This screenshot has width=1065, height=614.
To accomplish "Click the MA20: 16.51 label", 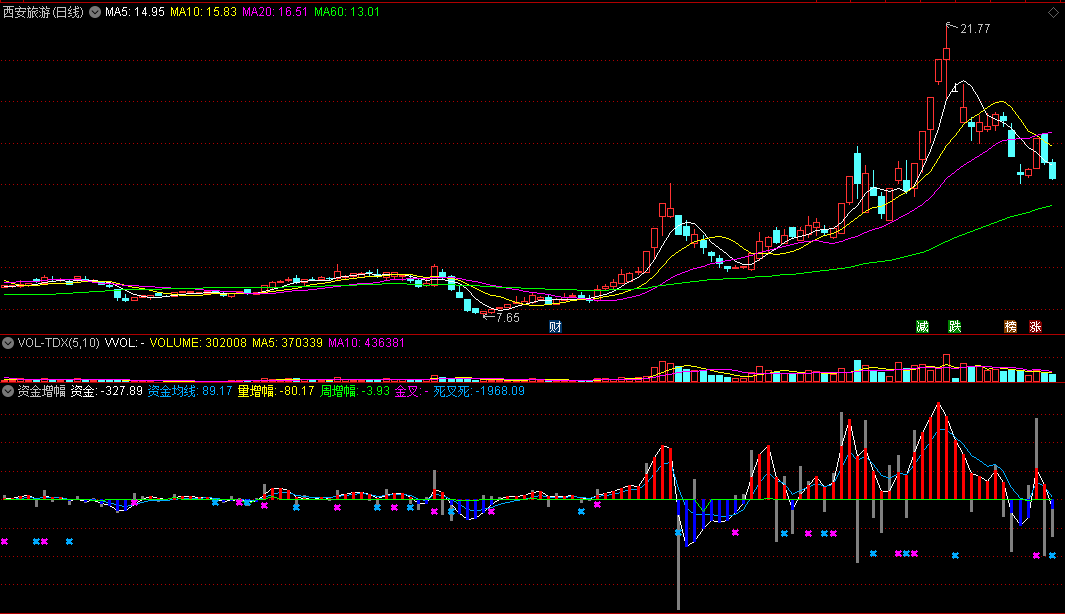I will [x=275, y=12].
